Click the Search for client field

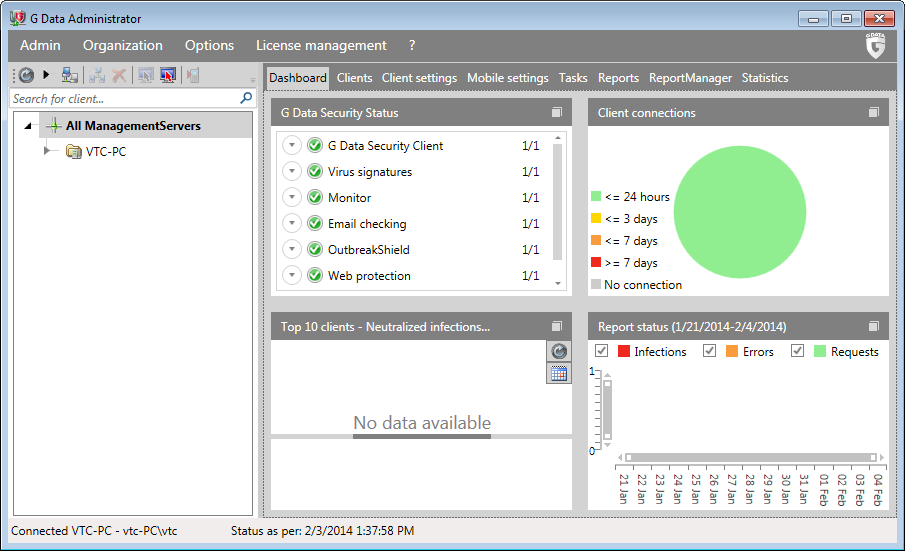120,99
